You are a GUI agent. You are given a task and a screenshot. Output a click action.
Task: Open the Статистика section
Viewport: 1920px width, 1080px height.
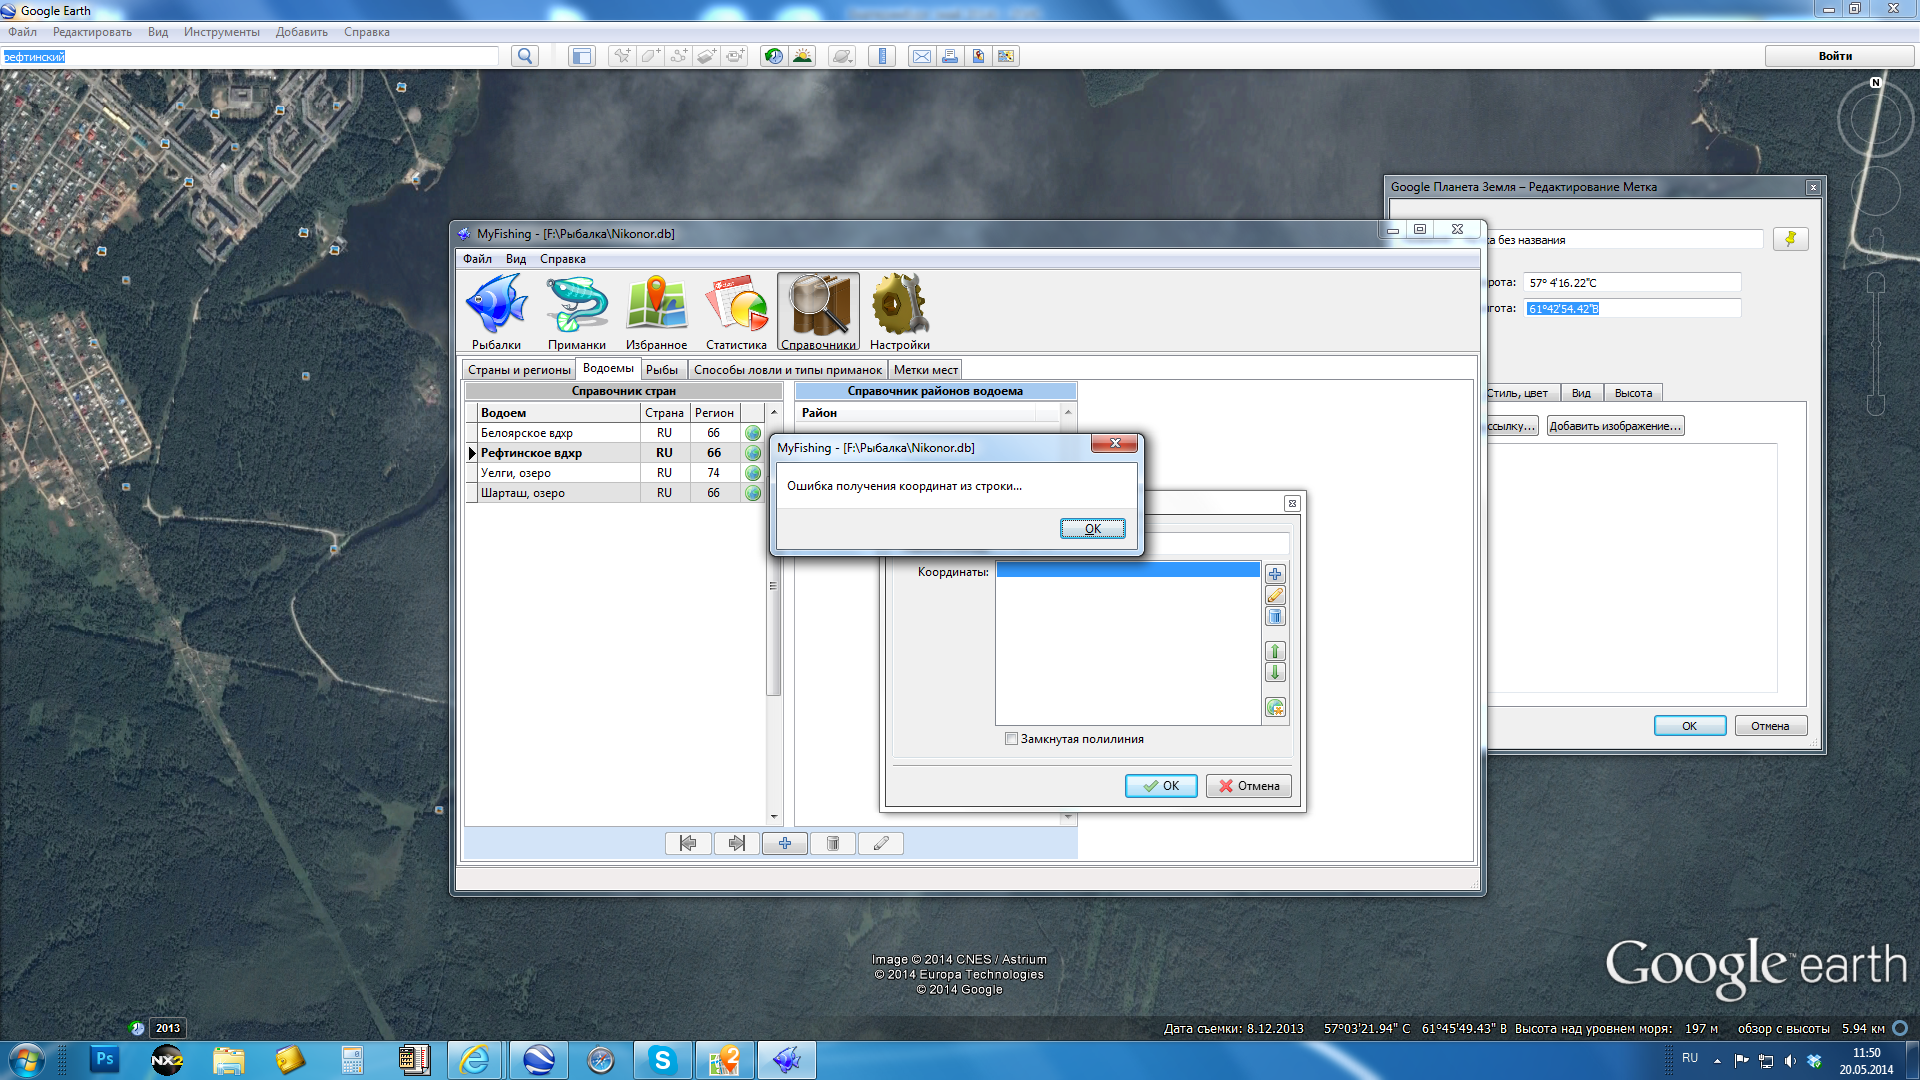point(737,312)
